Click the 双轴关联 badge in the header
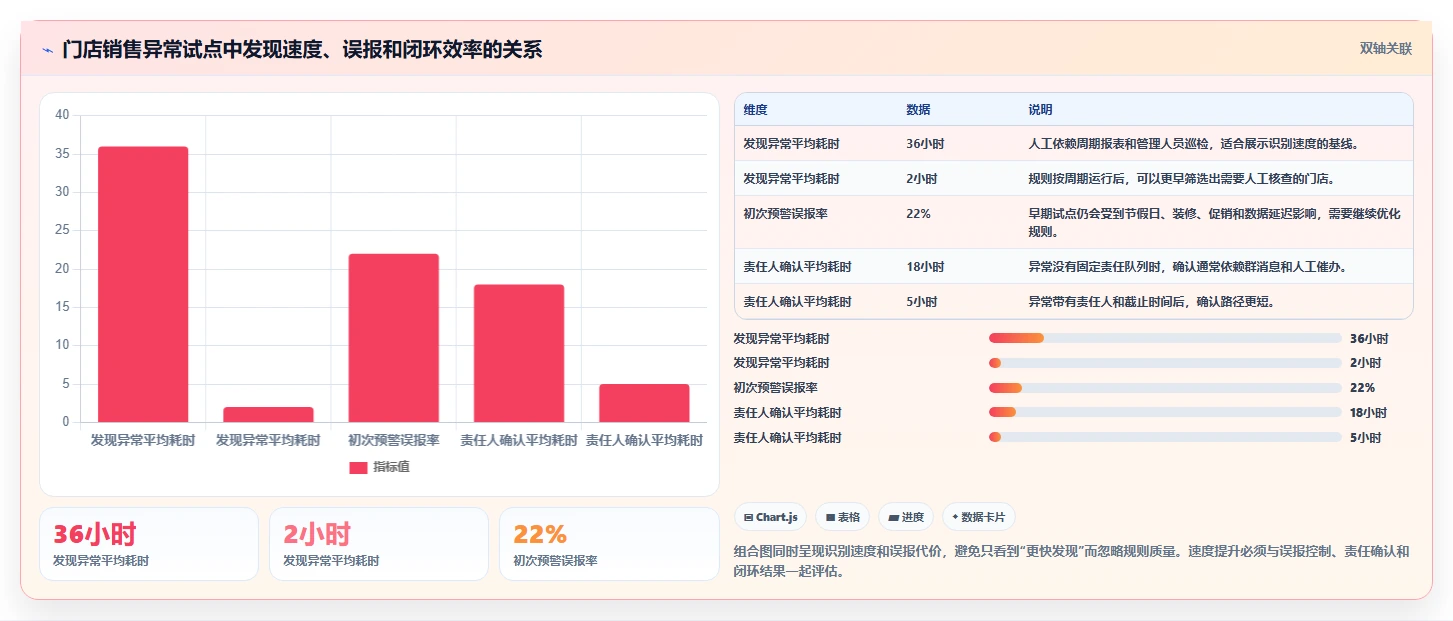1453x621 pixels. (x=1385, y=48)
